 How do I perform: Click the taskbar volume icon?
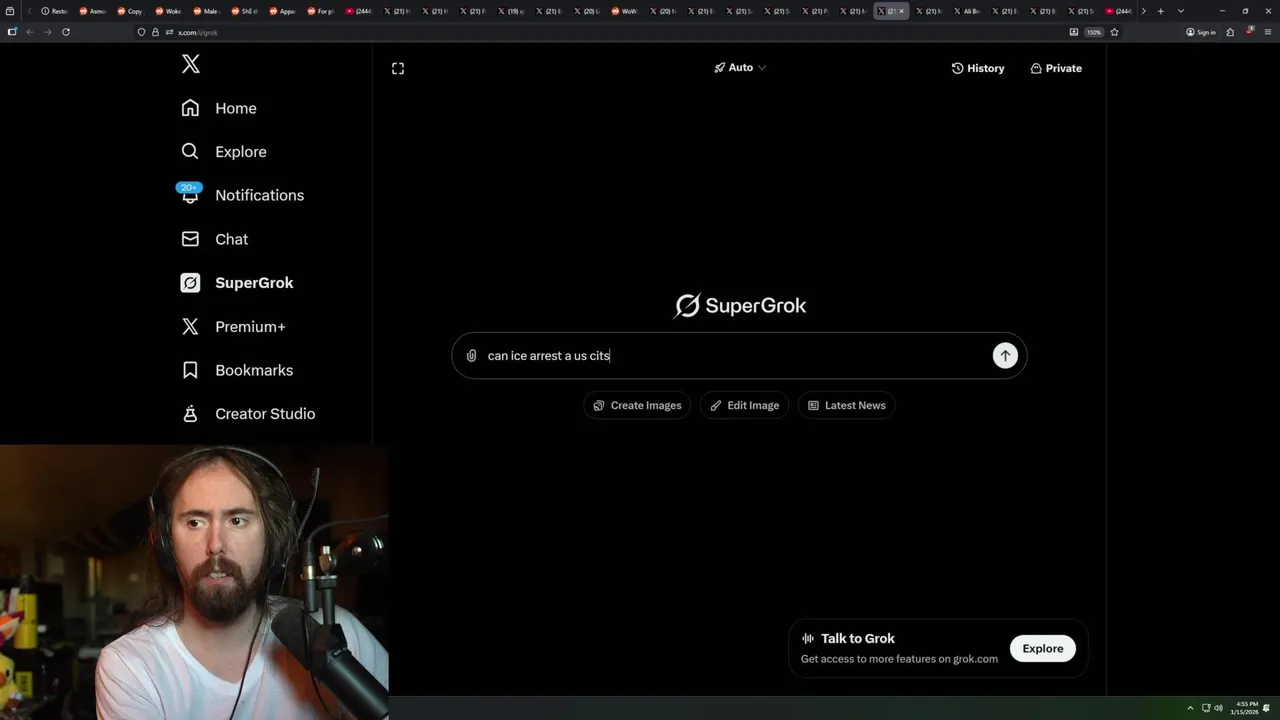coord(1219,708)
